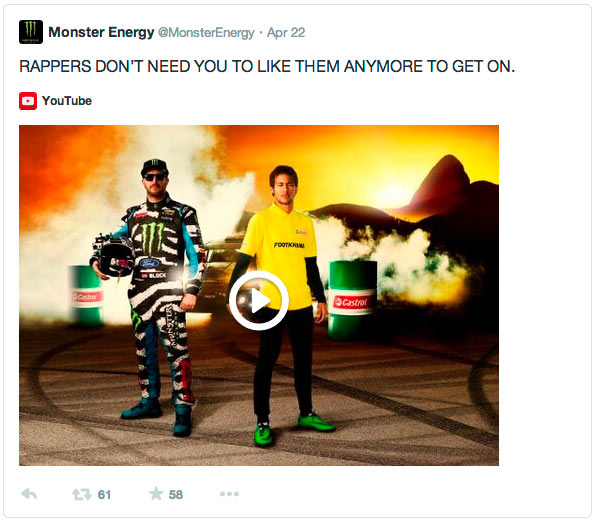This screenshot has height=523, width=598.
Task: Open the Apr 22 tweet timestamp
Action: [x=286, y=33]
